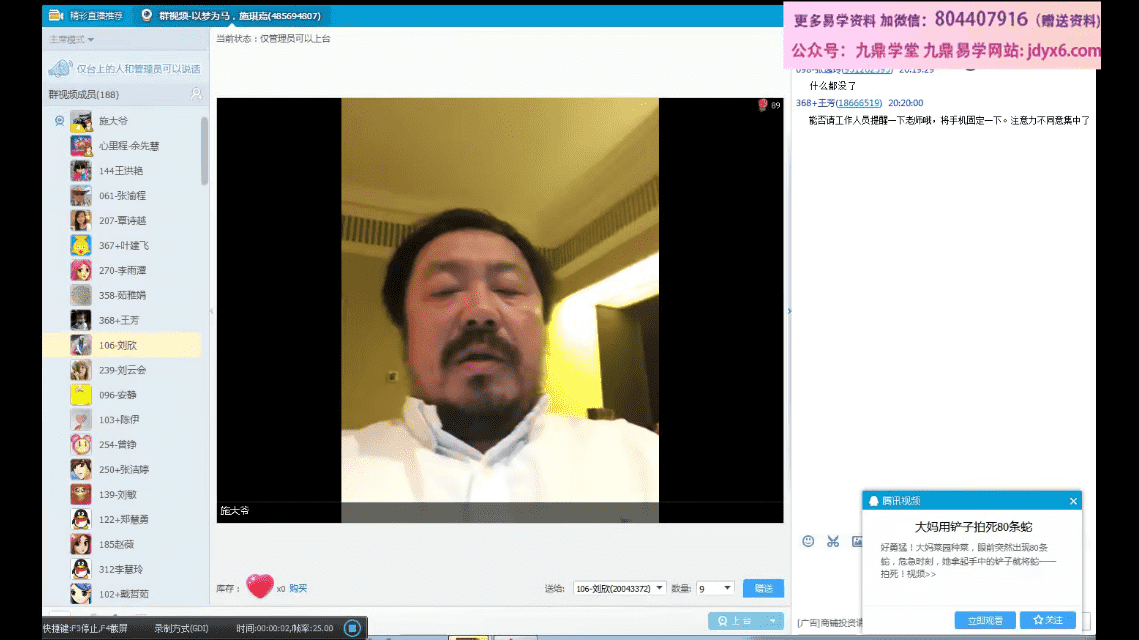Screen dimensions: 1139x640
Task: Open the 主席模式 mode dropdown
Action: [x=72, y=40]
